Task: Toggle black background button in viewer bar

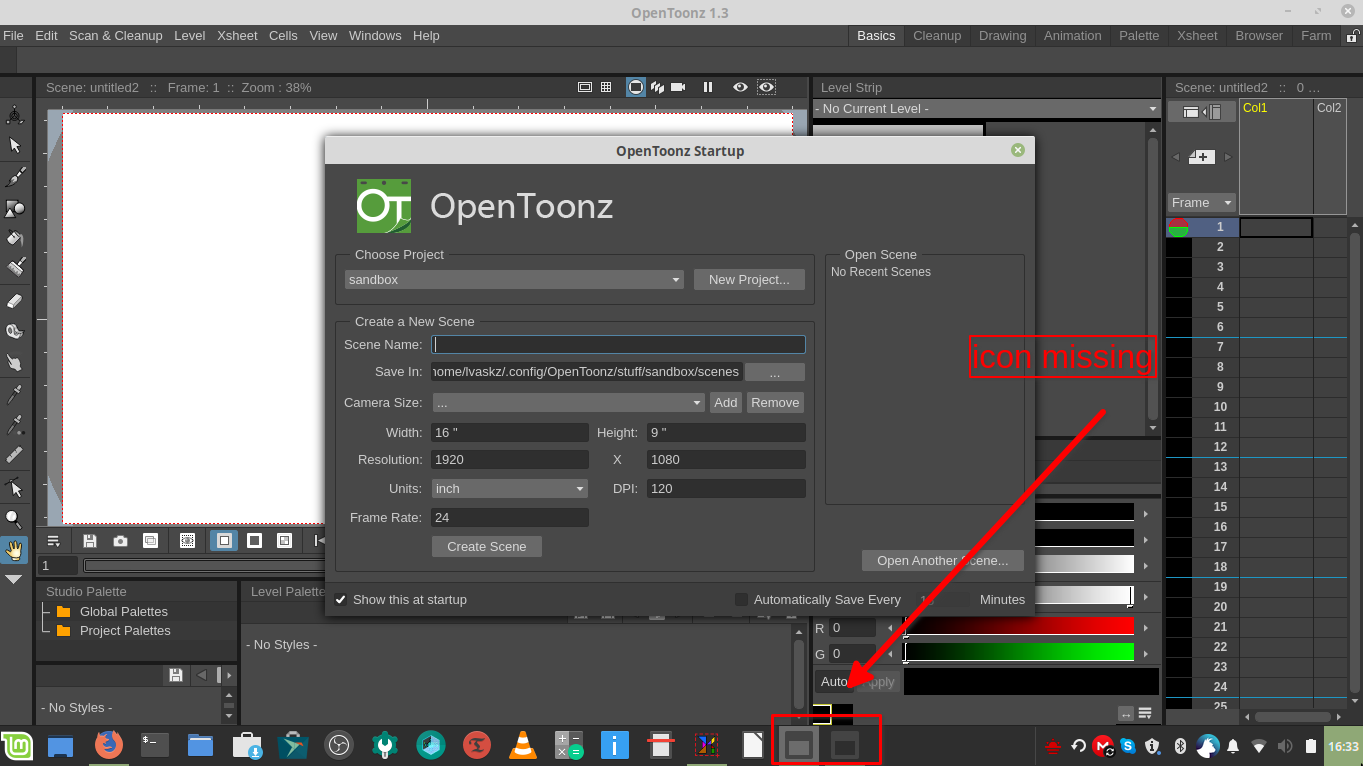Action: point(255,541)
